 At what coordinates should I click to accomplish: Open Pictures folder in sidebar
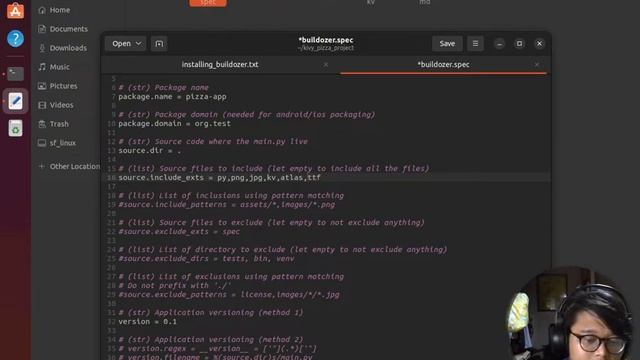(x=63, y=86)
